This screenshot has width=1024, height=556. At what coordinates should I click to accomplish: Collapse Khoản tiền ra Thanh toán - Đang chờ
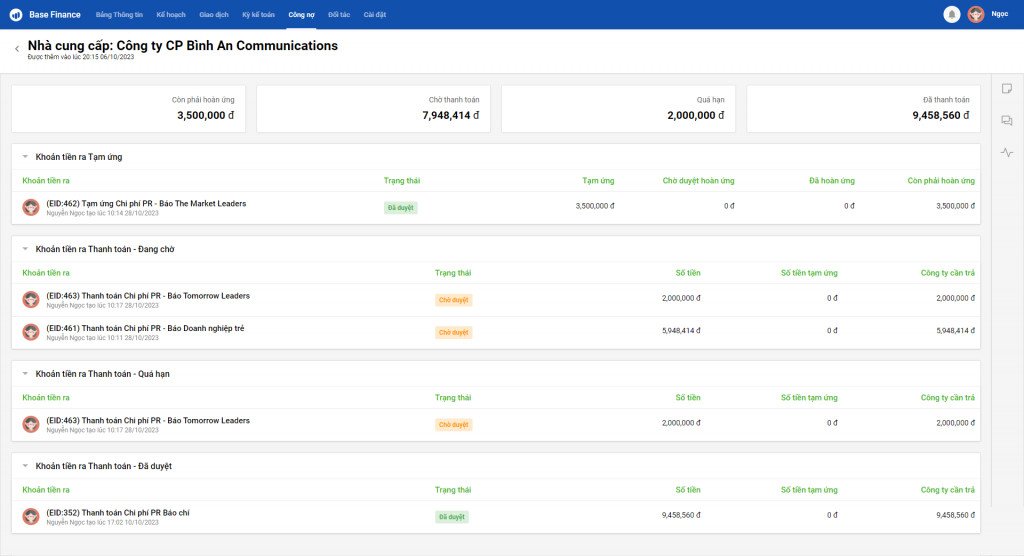point(25,249)
